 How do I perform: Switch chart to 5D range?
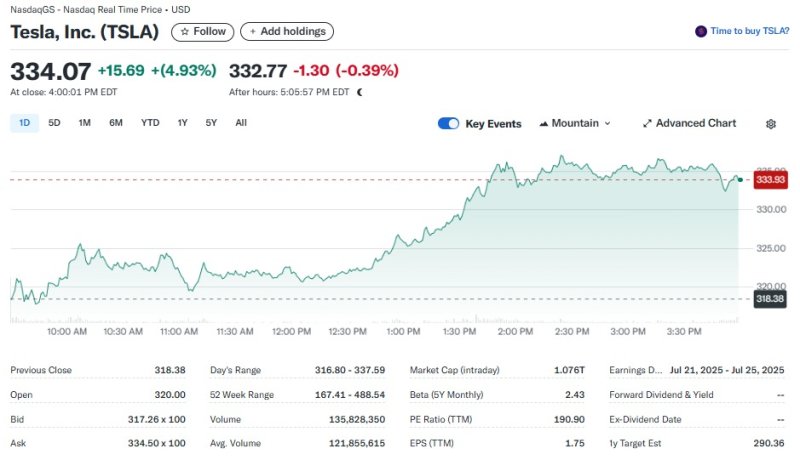(x=55, y=123)
